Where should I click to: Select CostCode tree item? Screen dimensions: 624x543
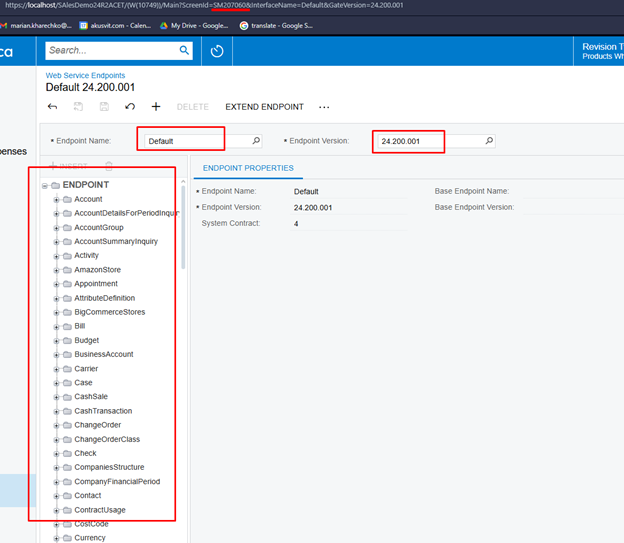click(91, 524)
